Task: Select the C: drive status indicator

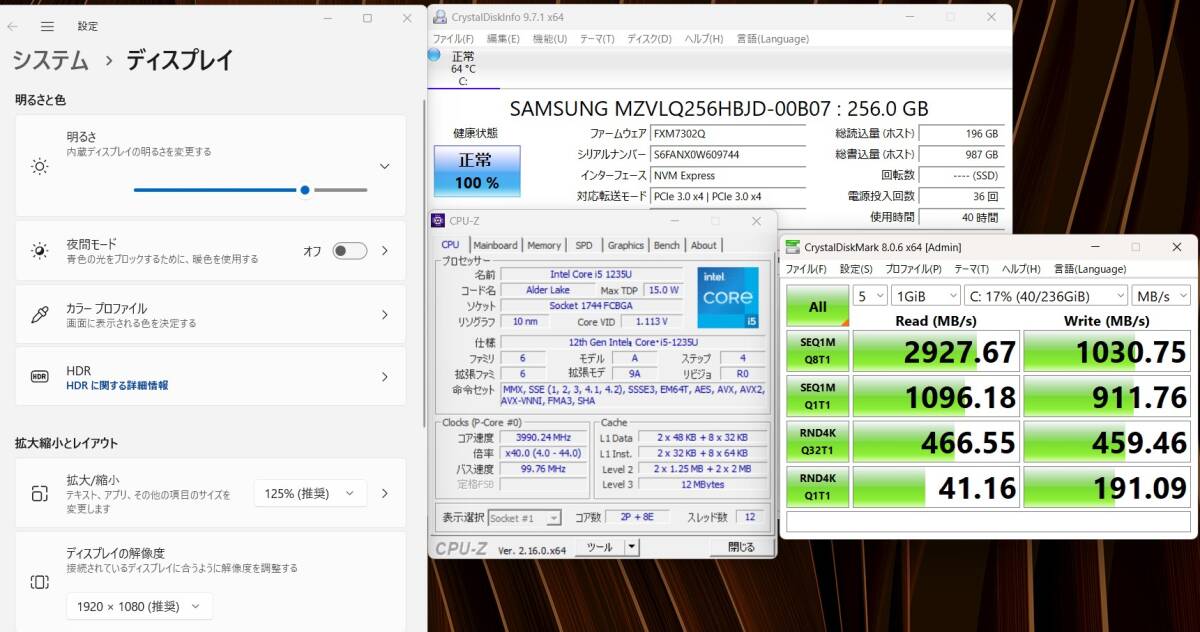Action: point(462,69)
